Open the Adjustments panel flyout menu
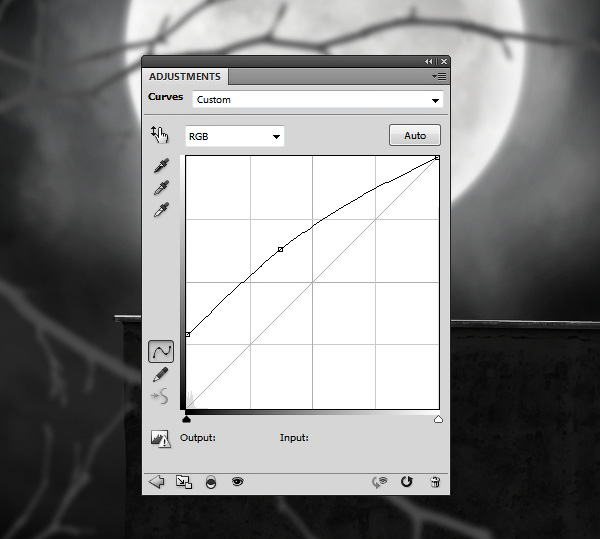The width and height of the screenshot is (600, 539). pyautogui.click(x=439, y=77)
